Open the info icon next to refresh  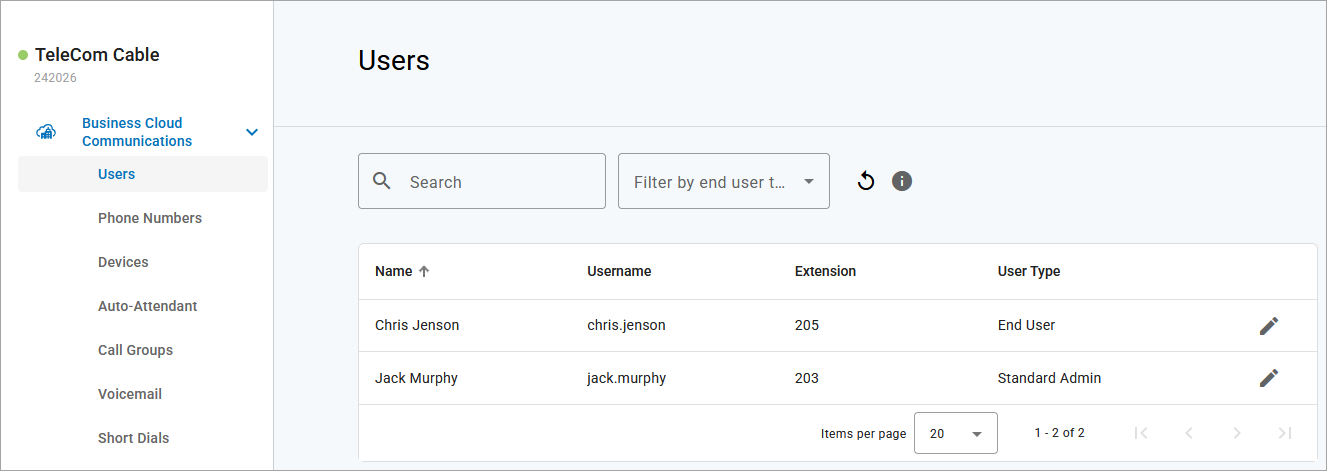pos(902,181)
